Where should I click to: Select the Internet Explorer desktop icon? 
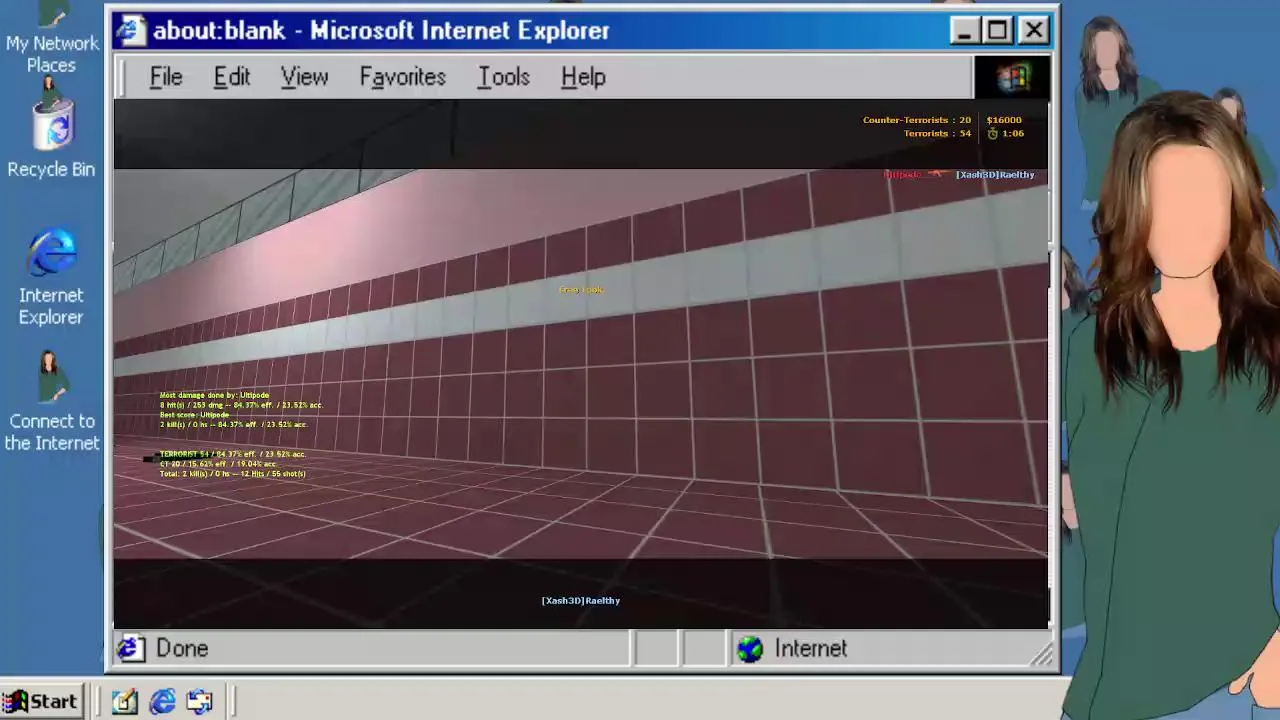[51, 278]
